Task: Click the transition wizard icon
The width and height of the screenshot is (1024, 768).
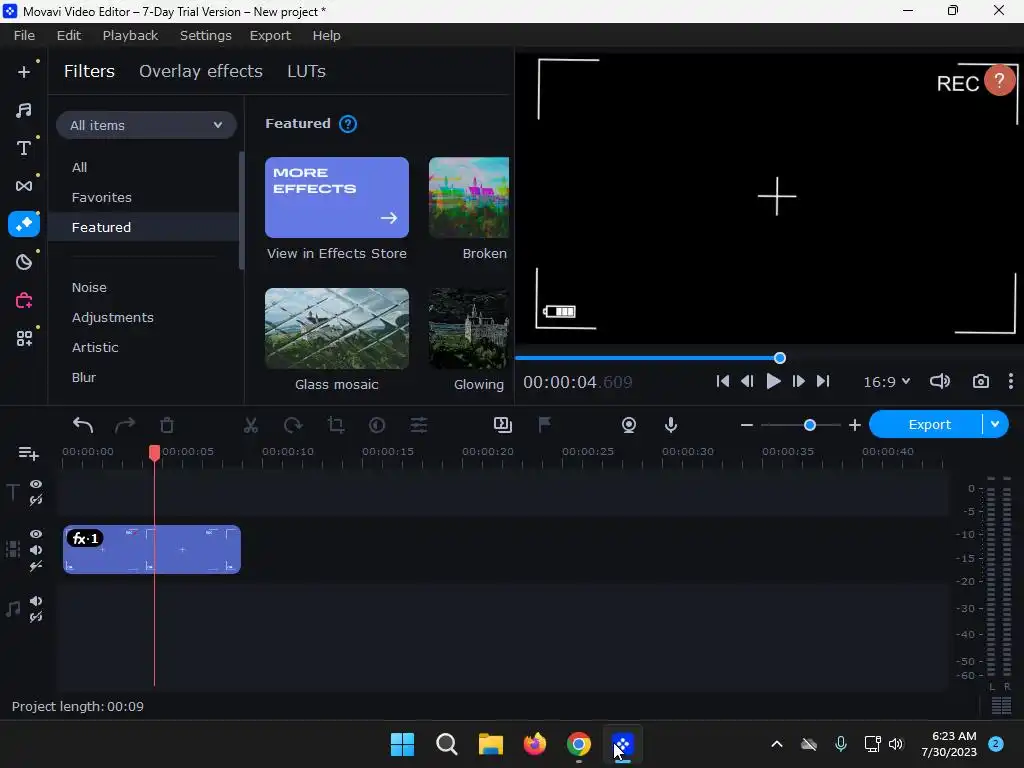Action: [503, 425]
